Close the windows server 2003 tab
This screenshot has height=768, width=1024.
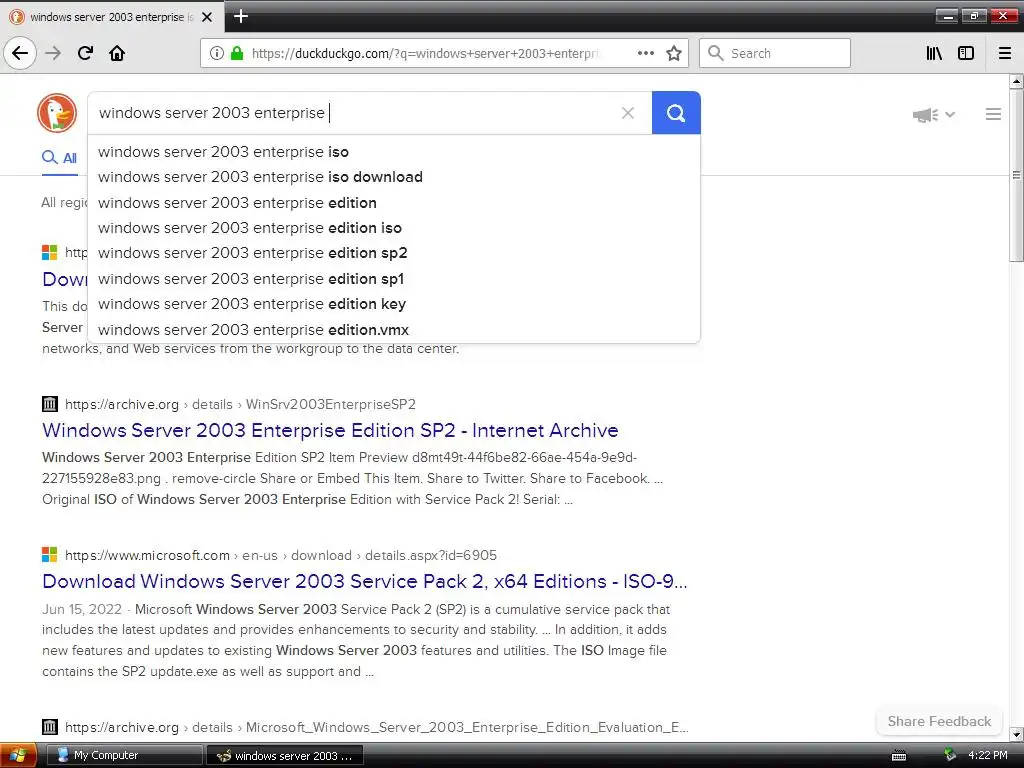pos(207,17)
